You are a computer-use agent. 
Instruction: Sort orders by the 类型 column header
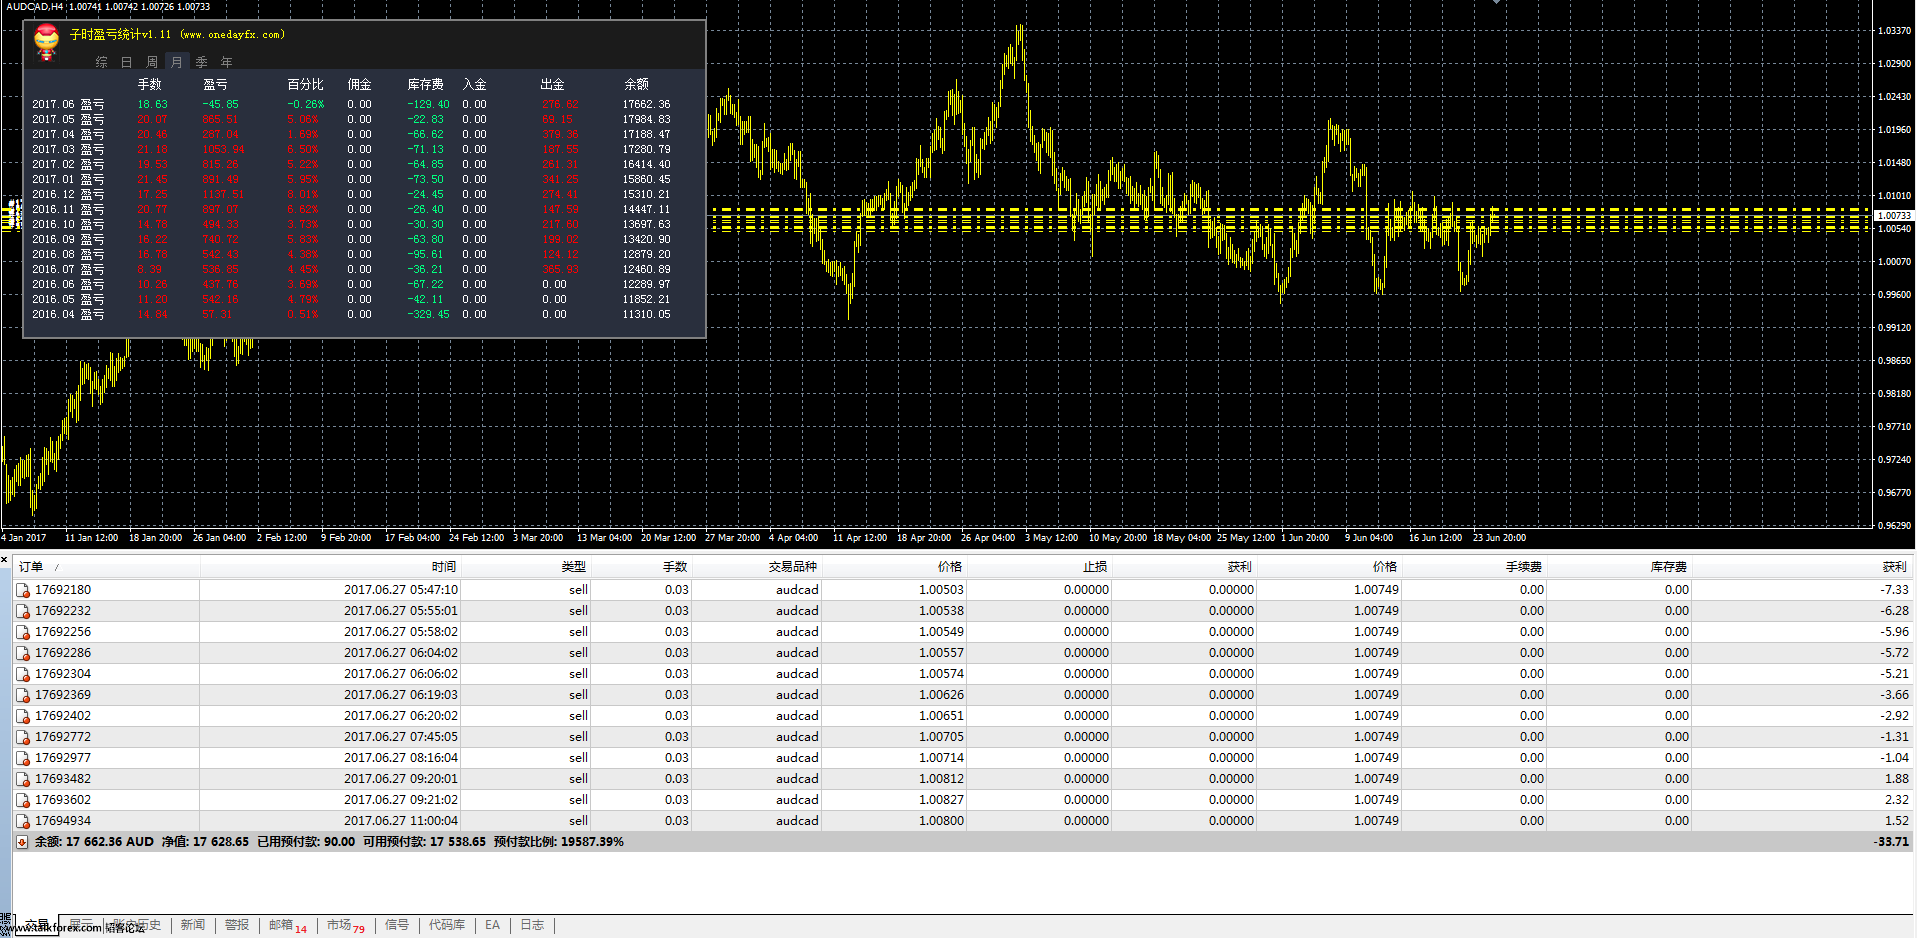tap(526, 567)
